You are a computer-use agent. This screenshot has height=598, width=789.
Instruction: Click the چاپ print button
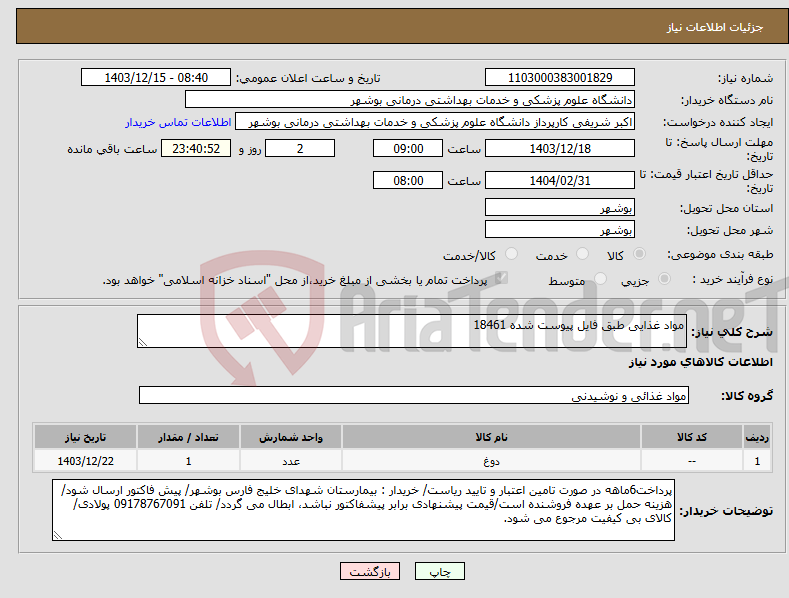click(440, 571)
